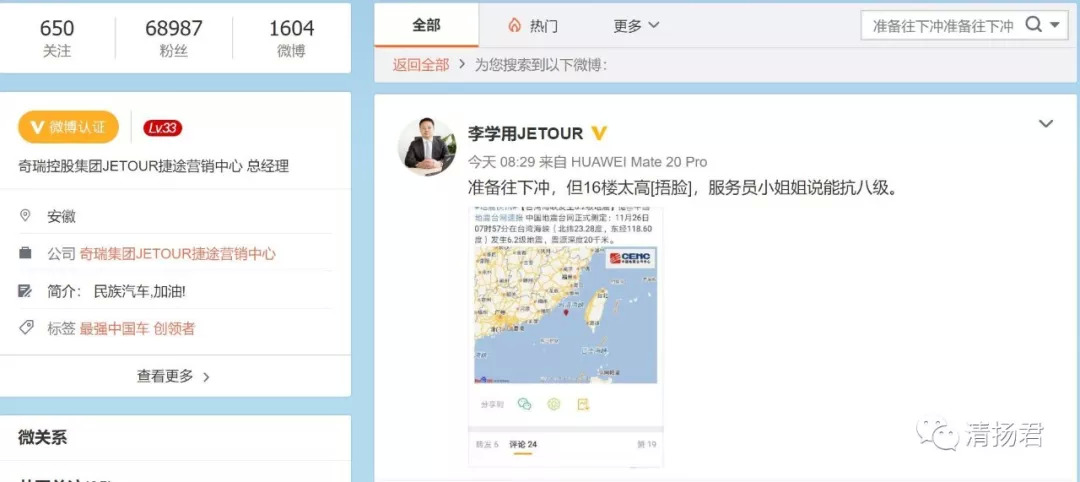Screen dimensions: 1080x482
Task: Click the Lv.33 level badge
Action: coord(162,128)
